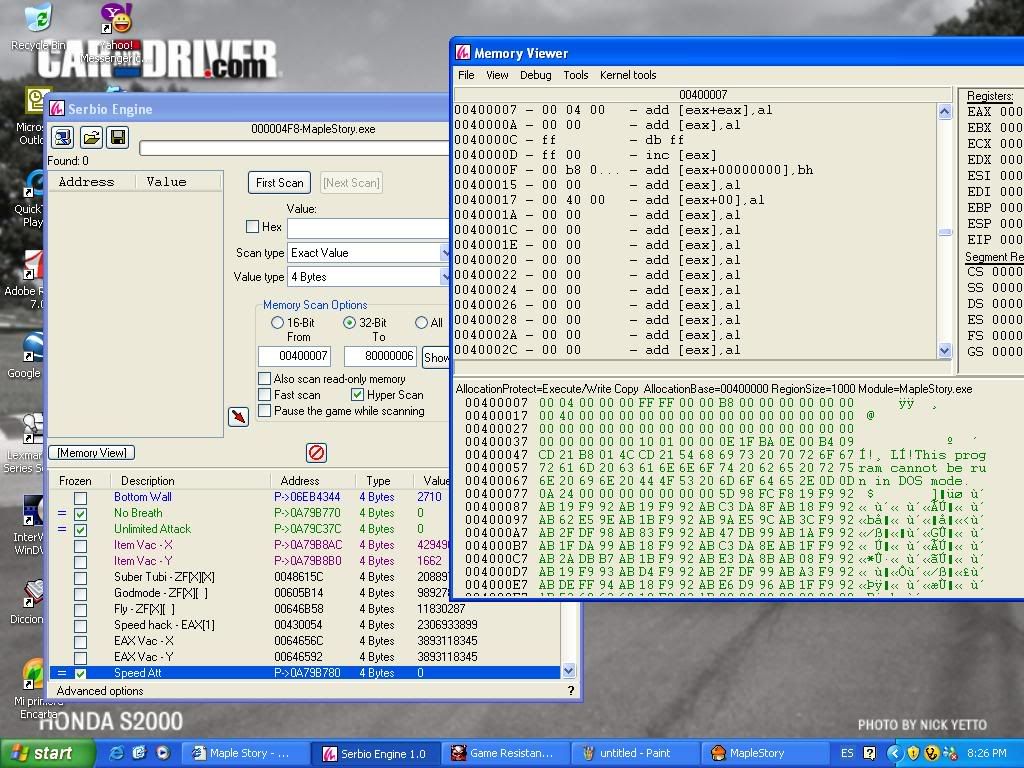1024x768 pixels.
Task: Select Speed Att row in address list
Action: [304, 673]
